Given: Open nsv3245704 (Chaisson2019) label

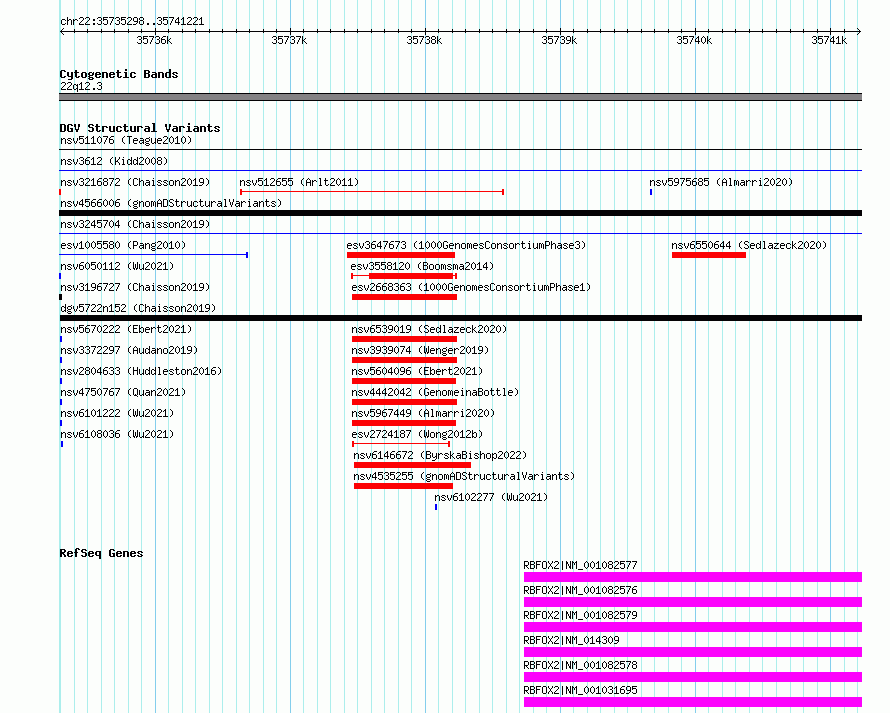Looking at the screenshot, I should click(x=135, y=224).
